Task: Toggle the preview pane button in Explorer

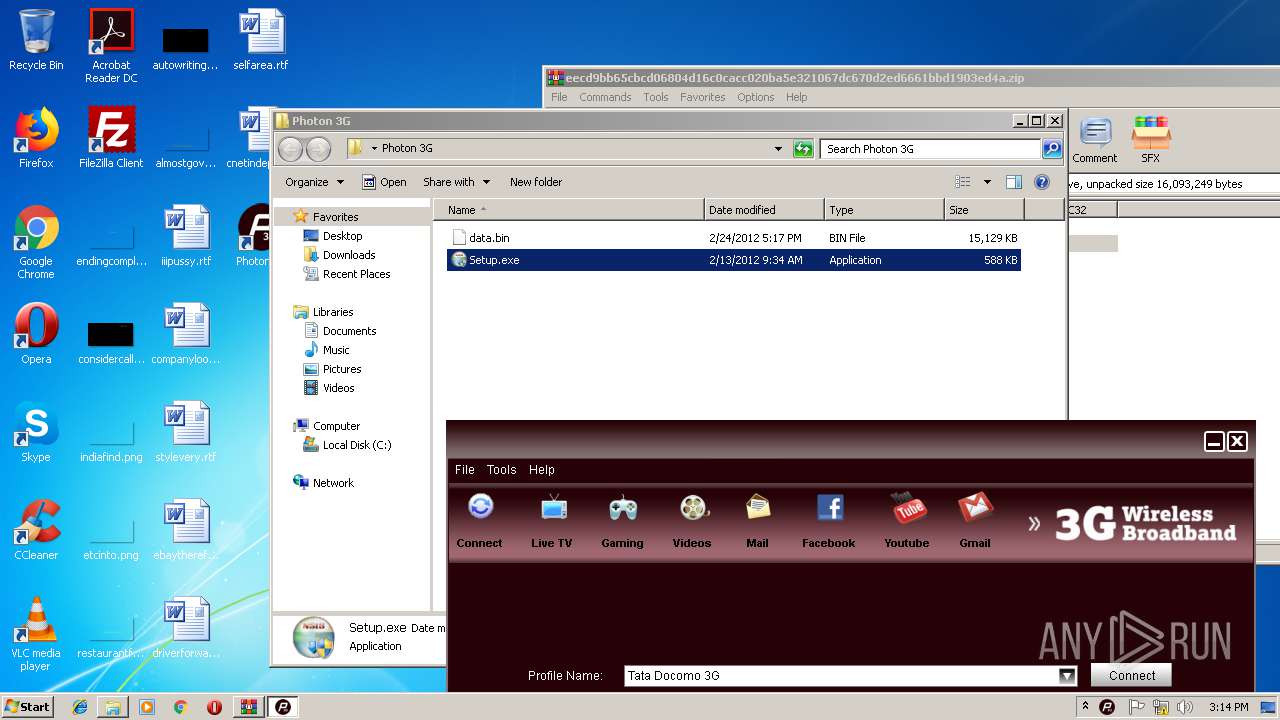Action: 1014,182
